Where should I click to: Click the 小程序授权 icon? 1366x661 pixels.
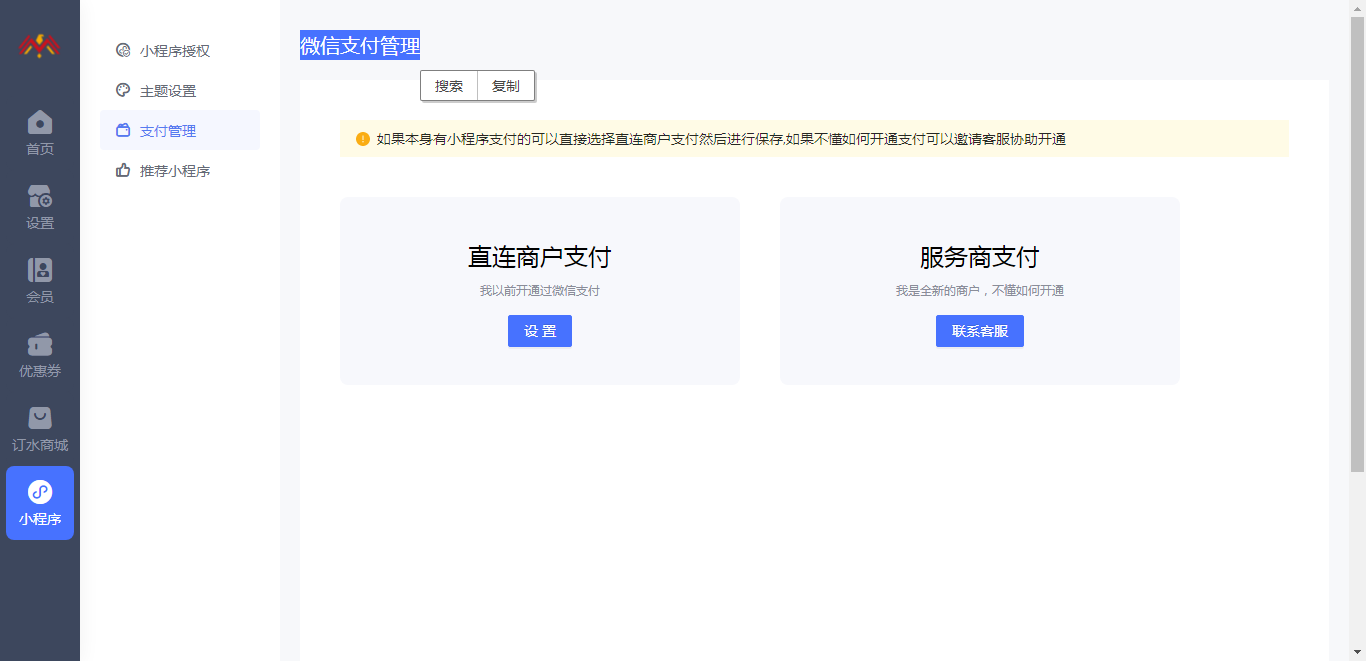click(x=123, y=51)
